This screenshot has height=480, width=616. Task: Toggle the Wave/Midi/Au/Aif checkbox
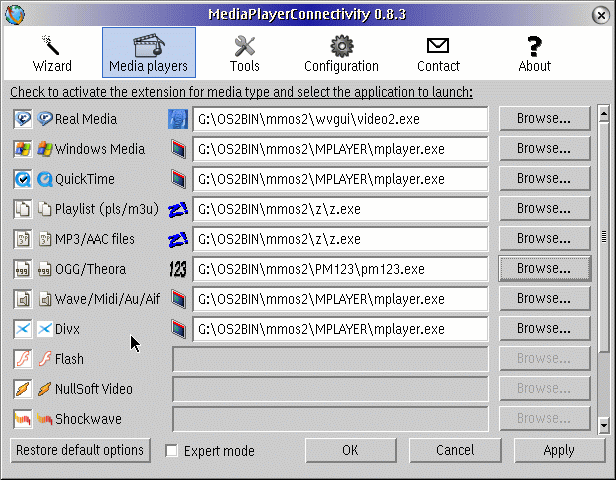point(23,299)
